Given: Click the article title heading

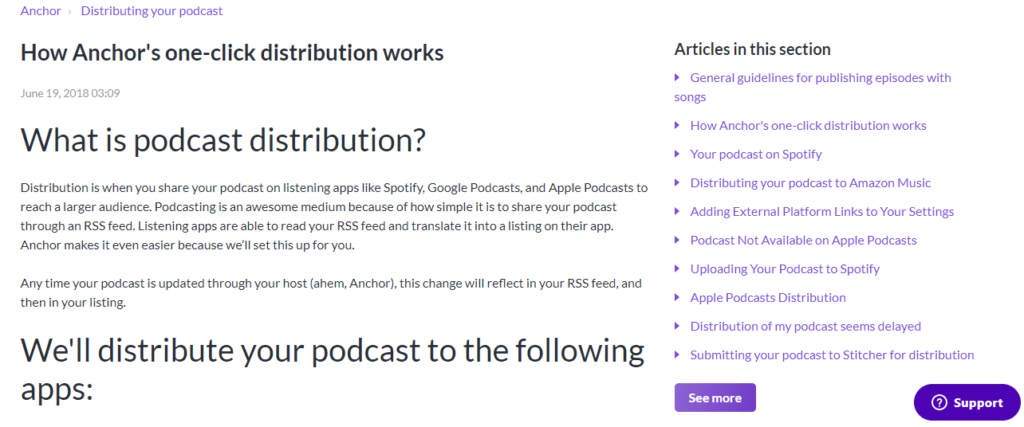Looking at the screenshot, I should (232, 52).
